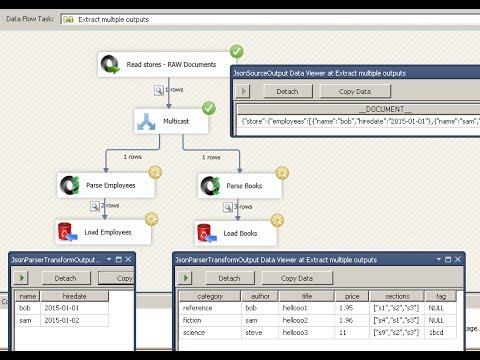Click Detach in employees data viewer
This screenshot has height=360, width=480.
(66, 278)
